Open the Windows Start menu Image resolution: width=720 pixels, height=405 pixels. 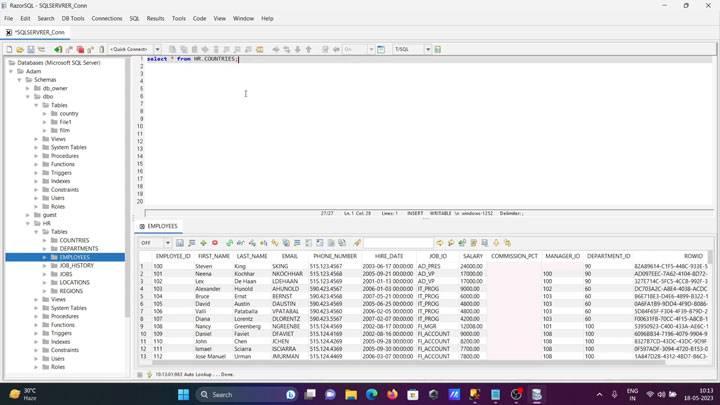click(183, 394)
